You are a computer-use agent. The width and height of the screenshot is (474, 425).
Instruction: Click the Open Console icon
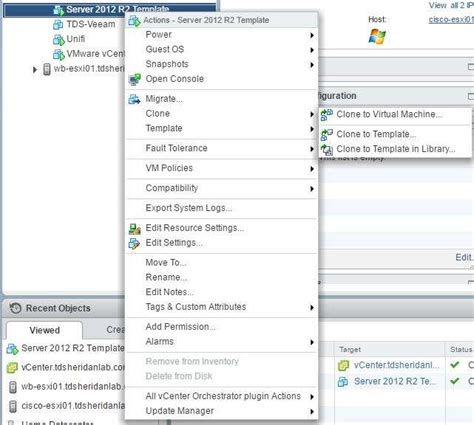pyautogui.click(x=135, y=79)
